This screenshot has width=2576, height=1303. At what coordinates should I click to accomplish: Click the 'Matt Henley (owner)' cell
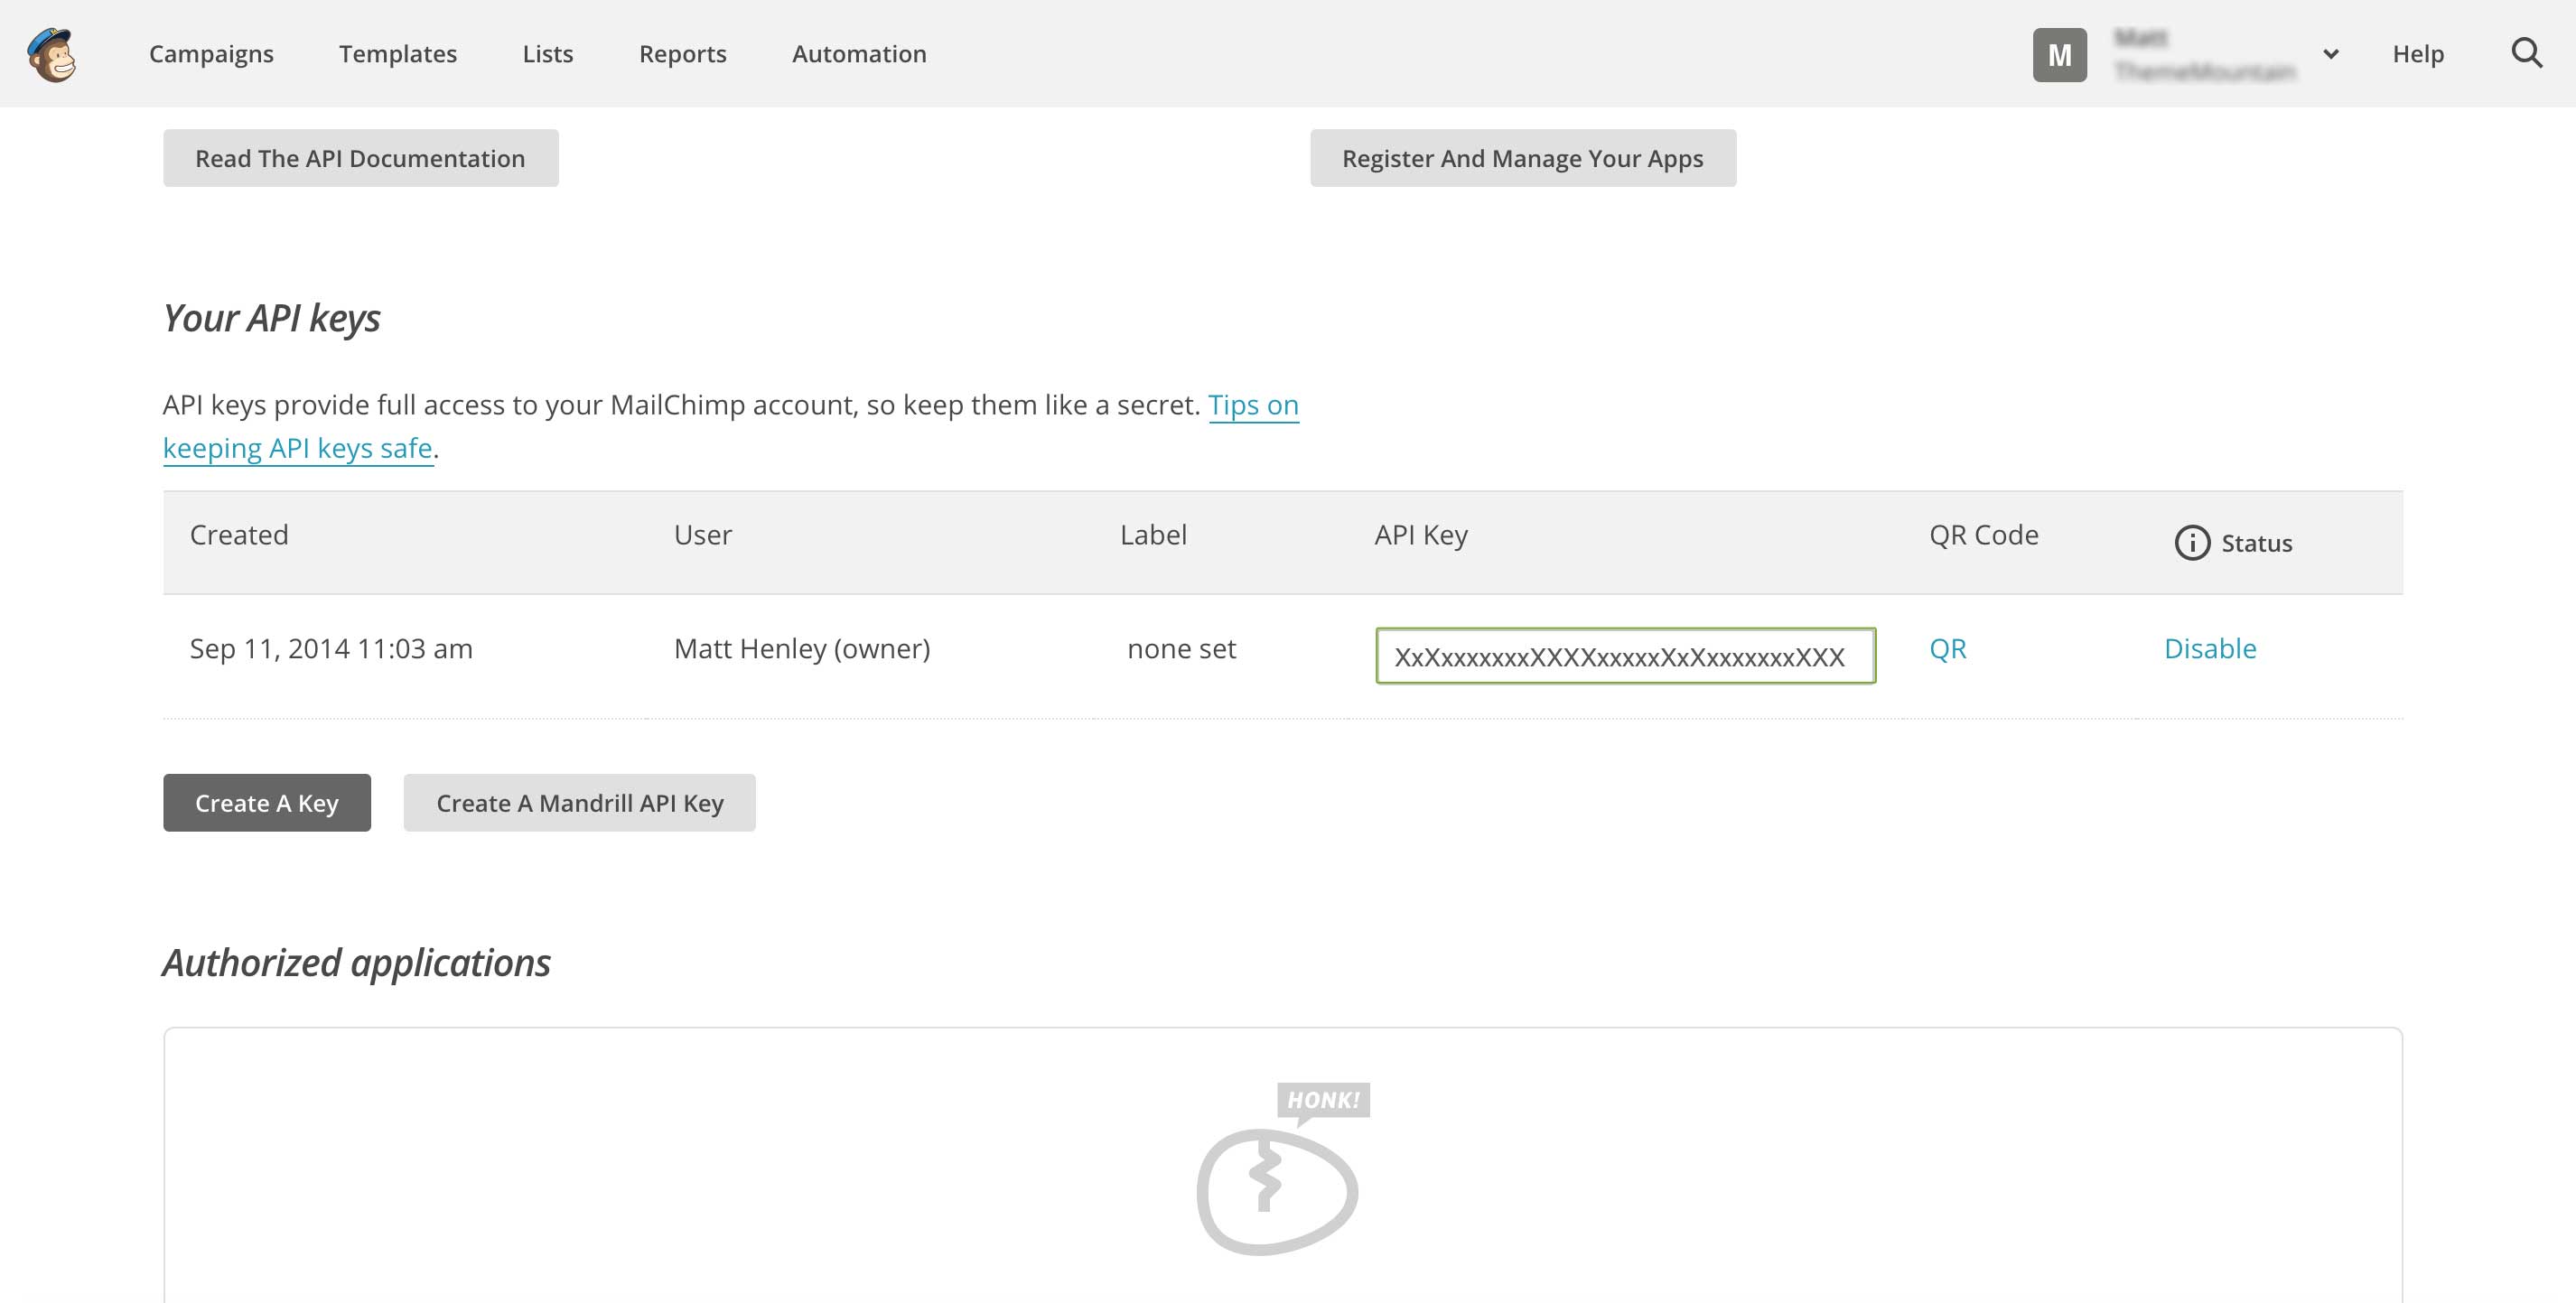802,649
